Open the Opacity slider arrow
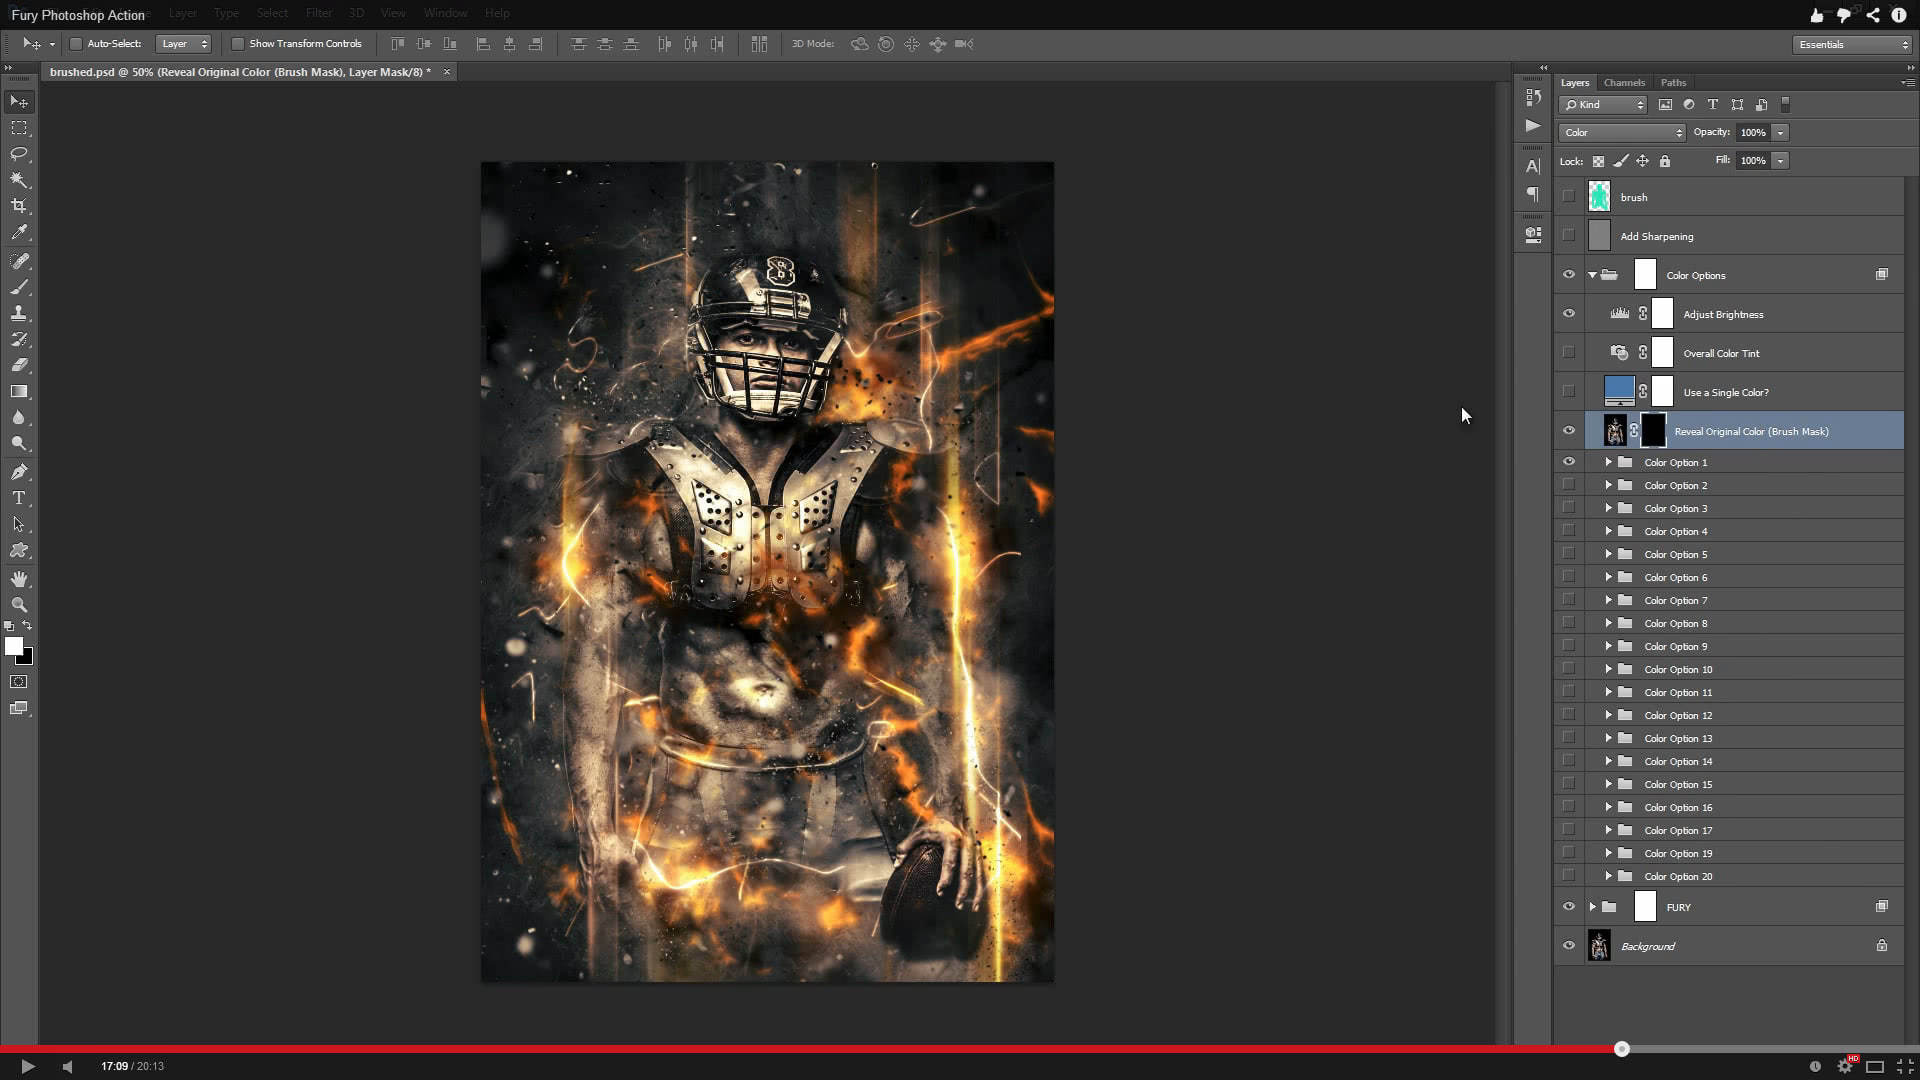The image size is (1920, 1080). (1780, 133)
